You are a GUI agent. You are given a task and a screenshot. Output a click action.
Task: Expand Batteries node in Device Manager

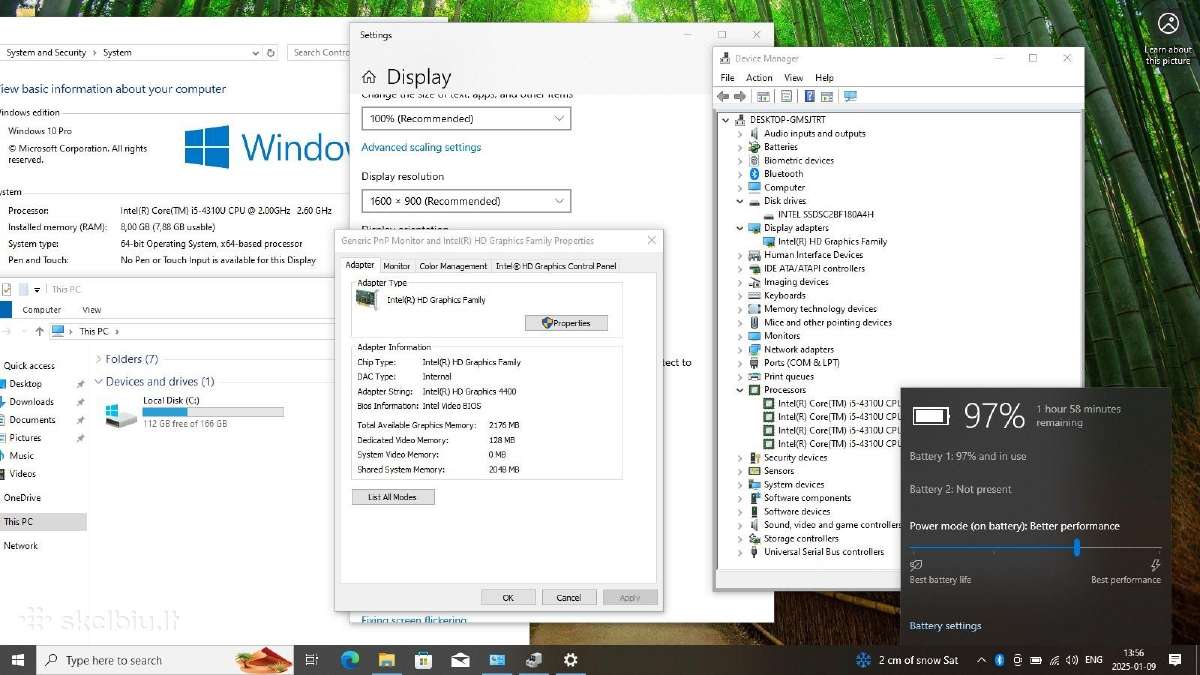pos(740,147)
